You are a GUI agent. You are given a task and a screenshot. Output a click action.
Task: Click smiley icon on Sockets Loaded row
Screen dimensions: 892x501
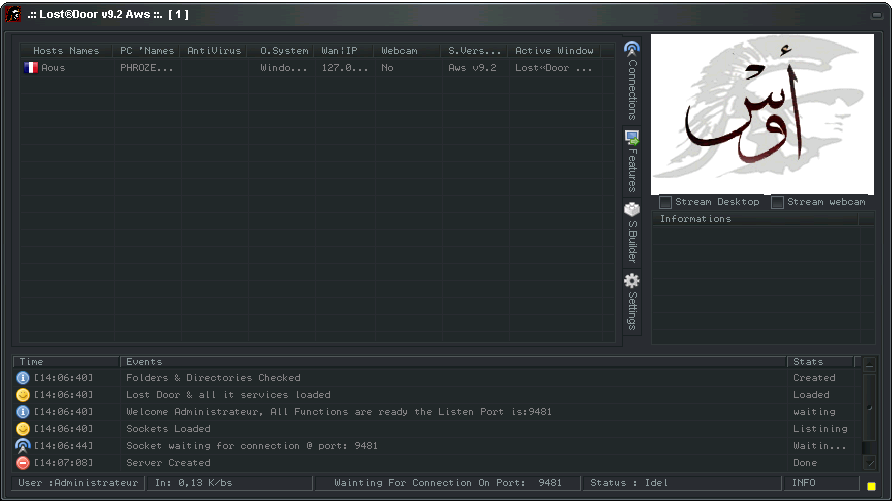(23, 429)
